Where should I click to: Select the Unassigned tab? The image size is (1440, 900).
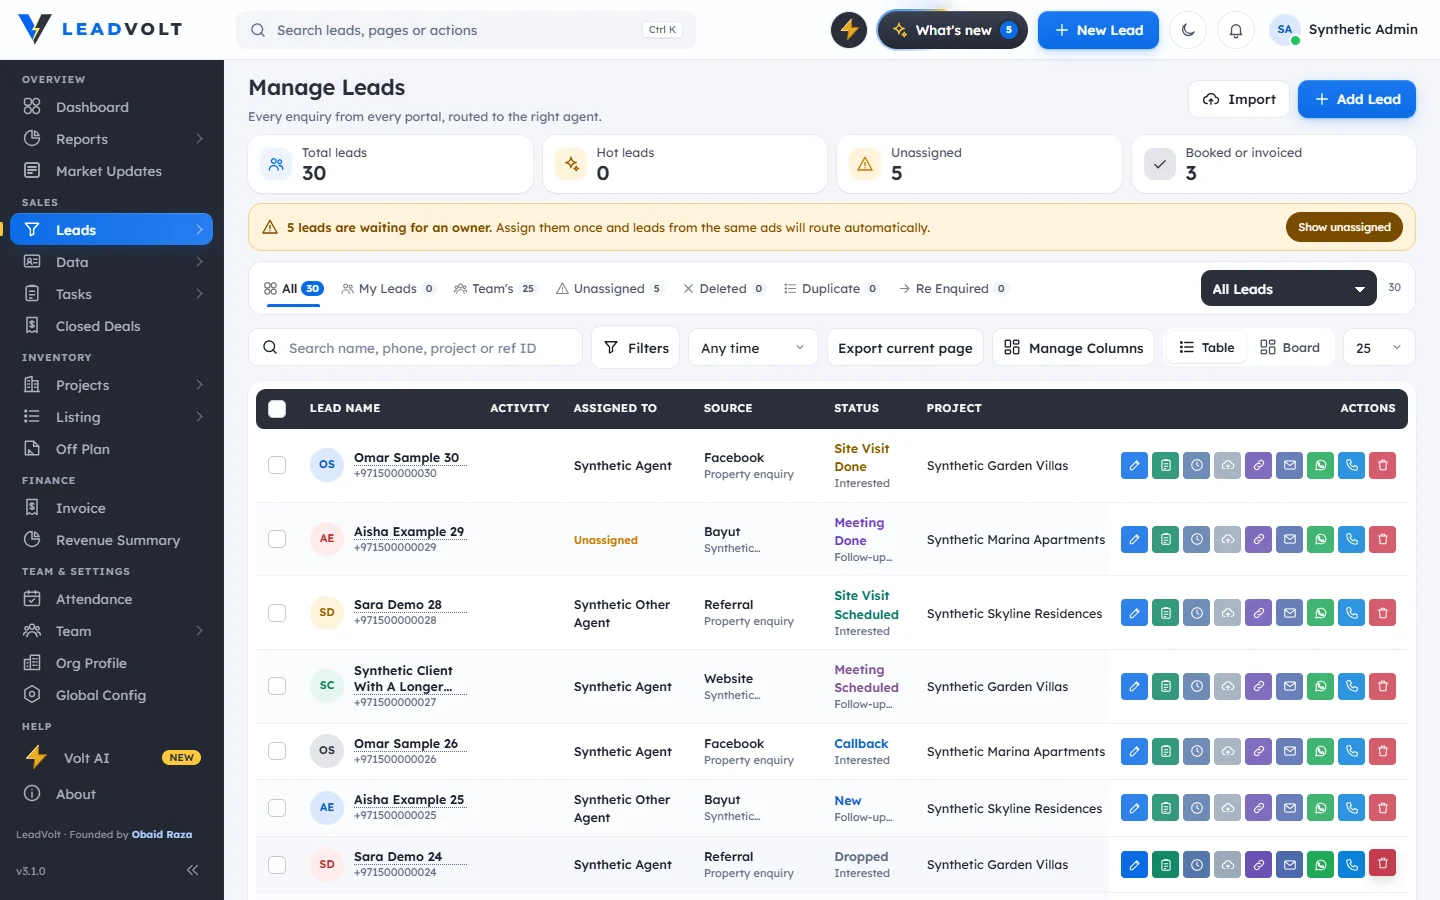tap(609, 289)
